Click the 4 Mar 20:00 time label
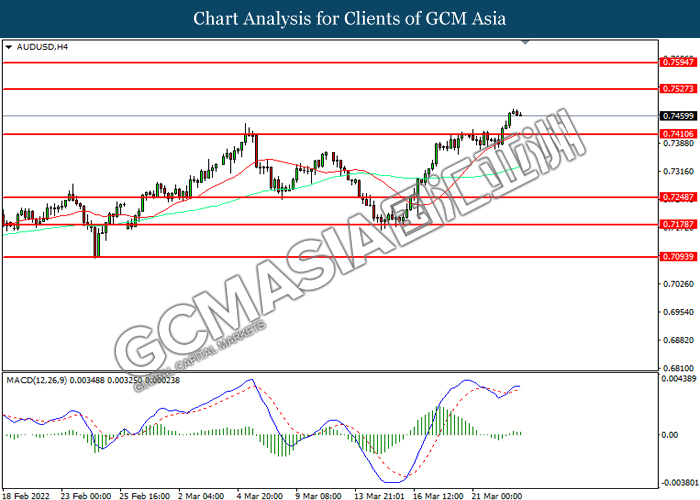Image resolution: width=700 pixels, height=500 pixels. tap(260, 496)
